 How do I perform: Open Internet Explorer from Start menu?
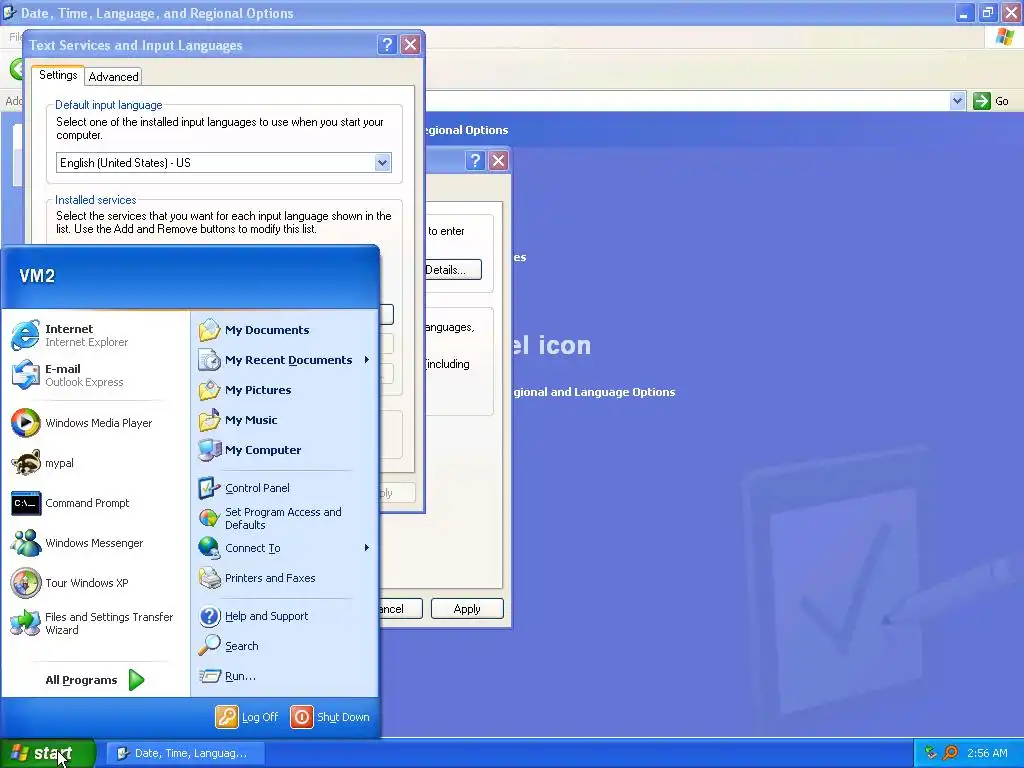coord(95,335)
